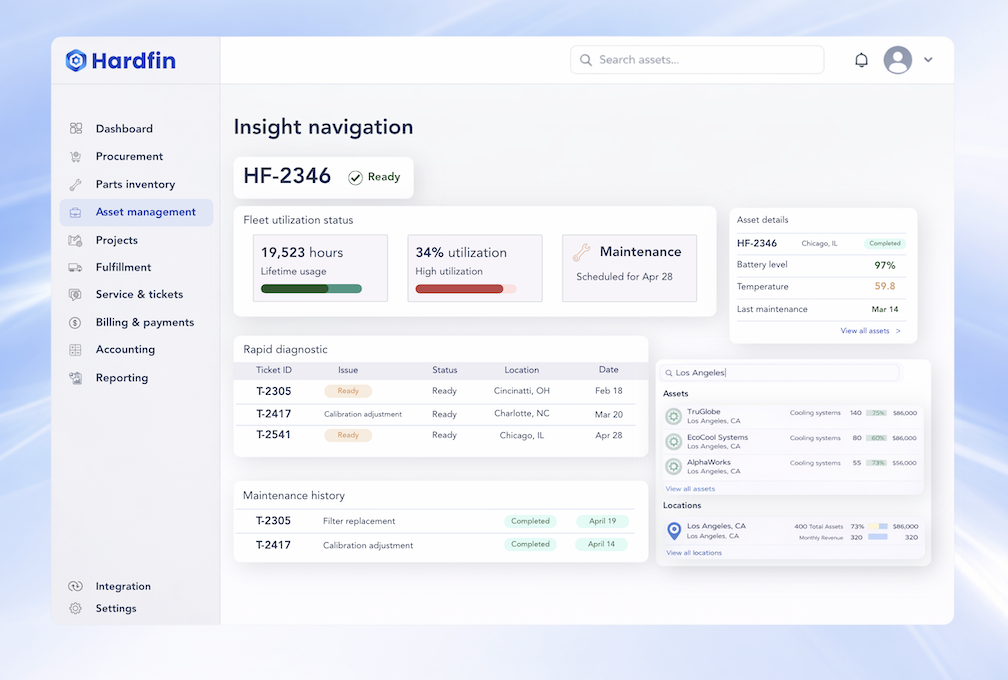1008x680 pixels.
Task: Click the Search assets input field
Action: pyautogui.click(x=697, y=59)
